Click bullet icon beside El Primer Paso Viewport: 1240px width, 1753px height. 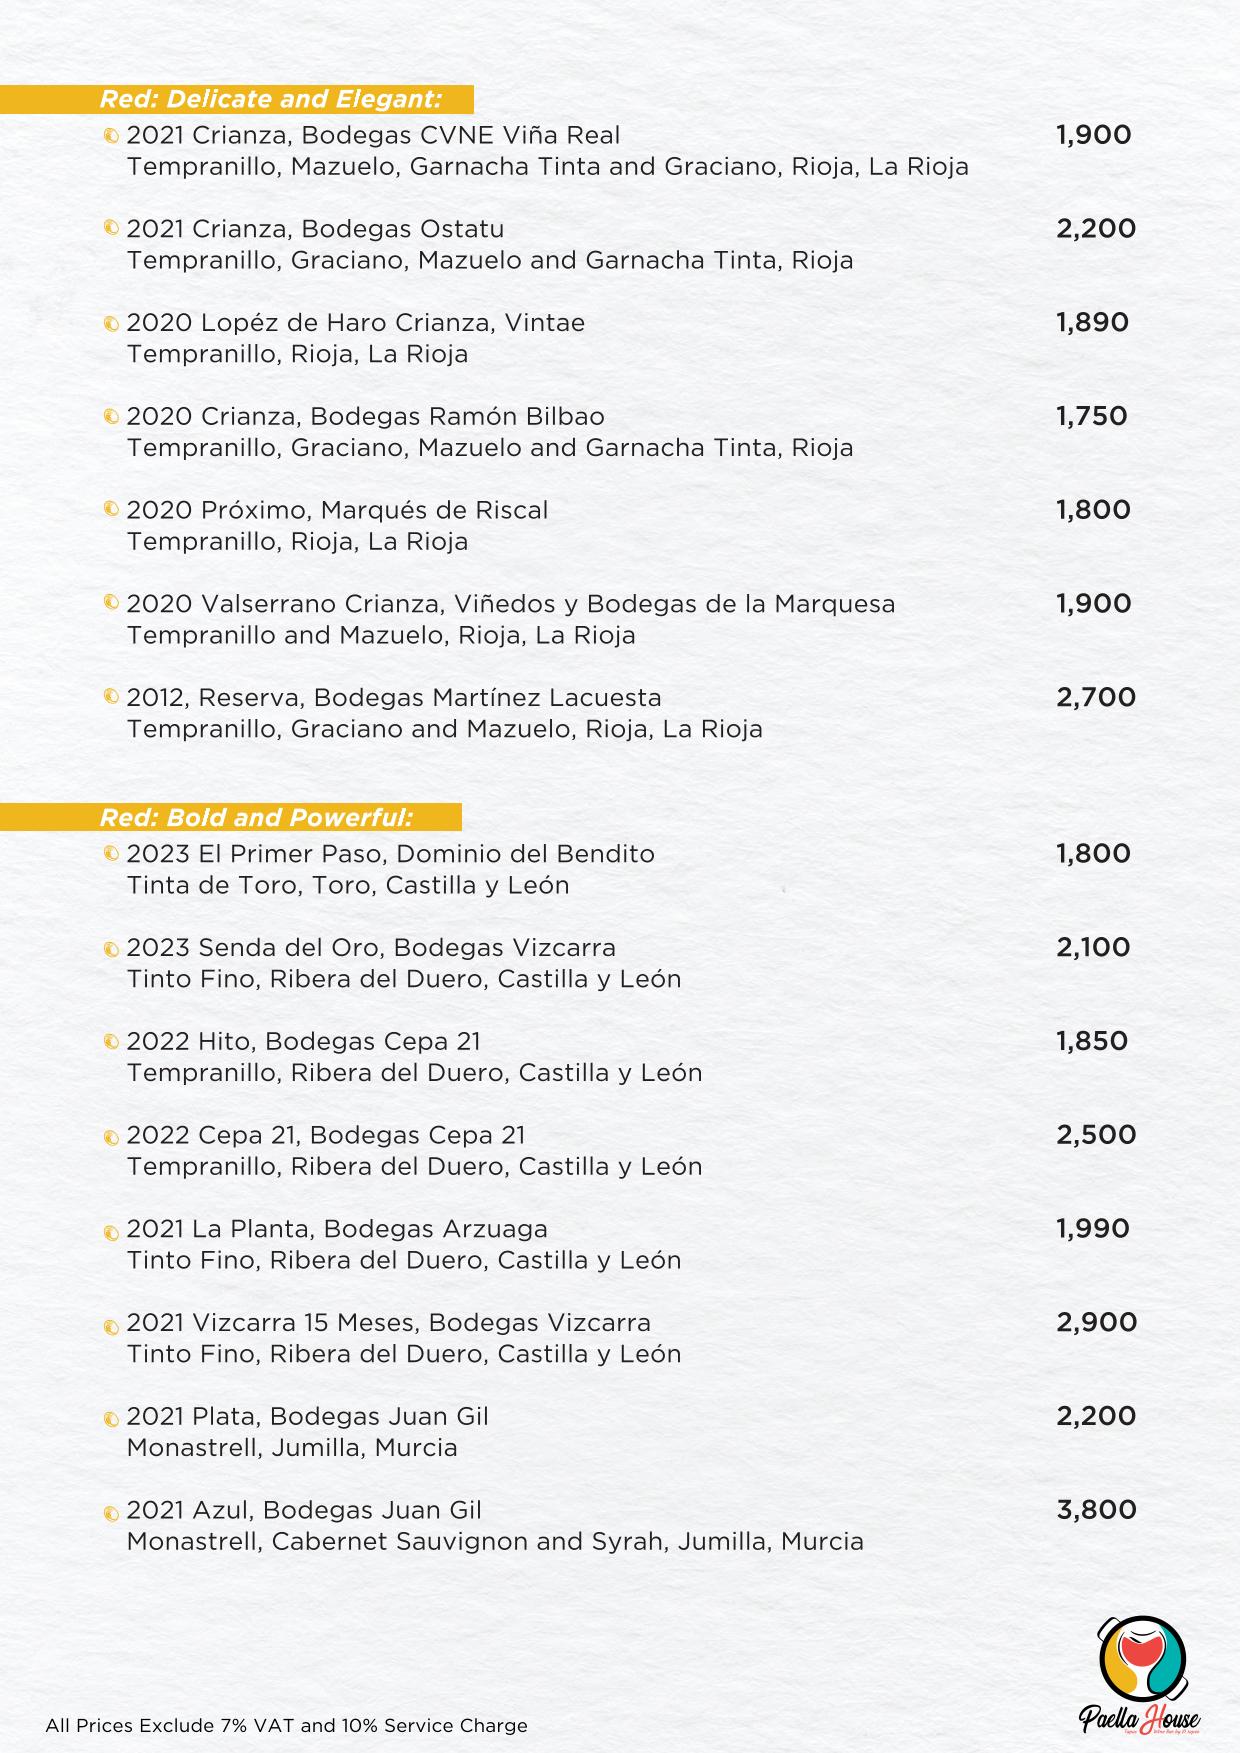click(112, 854)
